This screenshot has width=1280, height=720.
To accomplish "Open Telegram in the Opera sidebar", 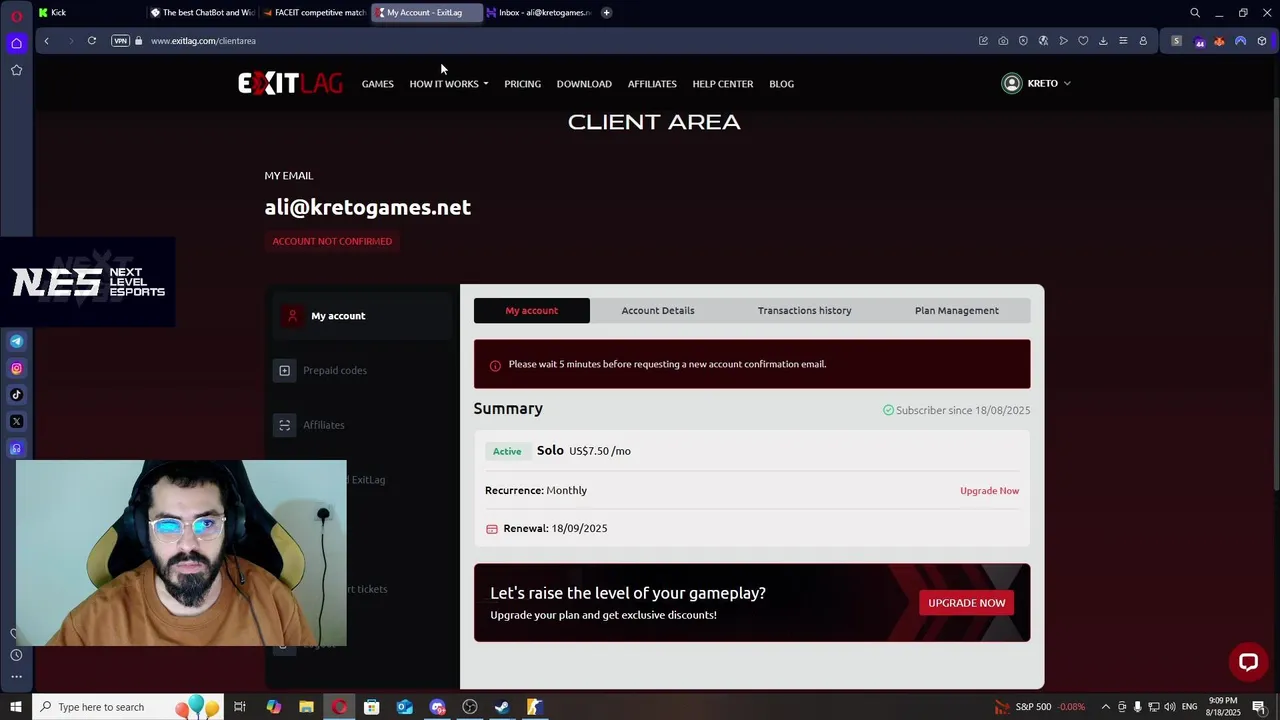I will point(16,342).
